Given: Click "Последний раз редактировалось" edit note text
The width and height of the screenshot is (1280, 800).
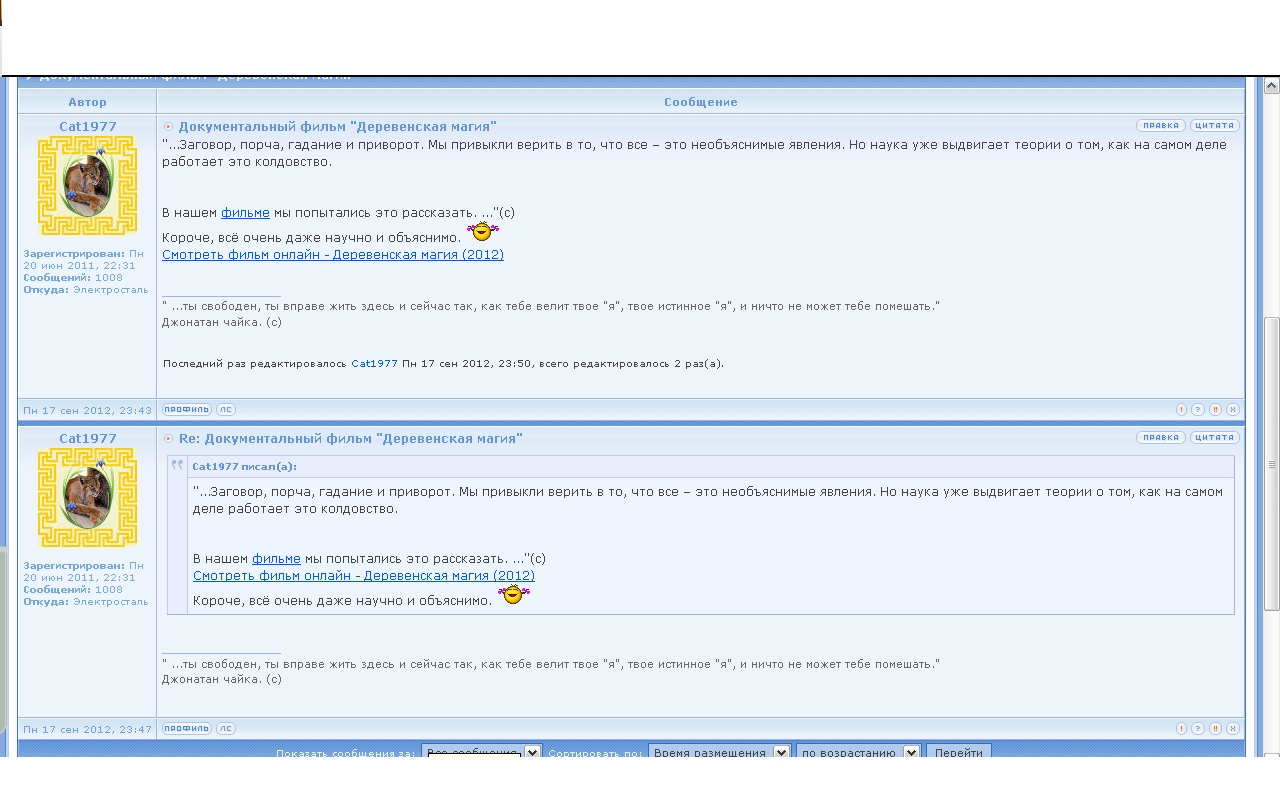Looking at the screenshot, I should point(255,364).
